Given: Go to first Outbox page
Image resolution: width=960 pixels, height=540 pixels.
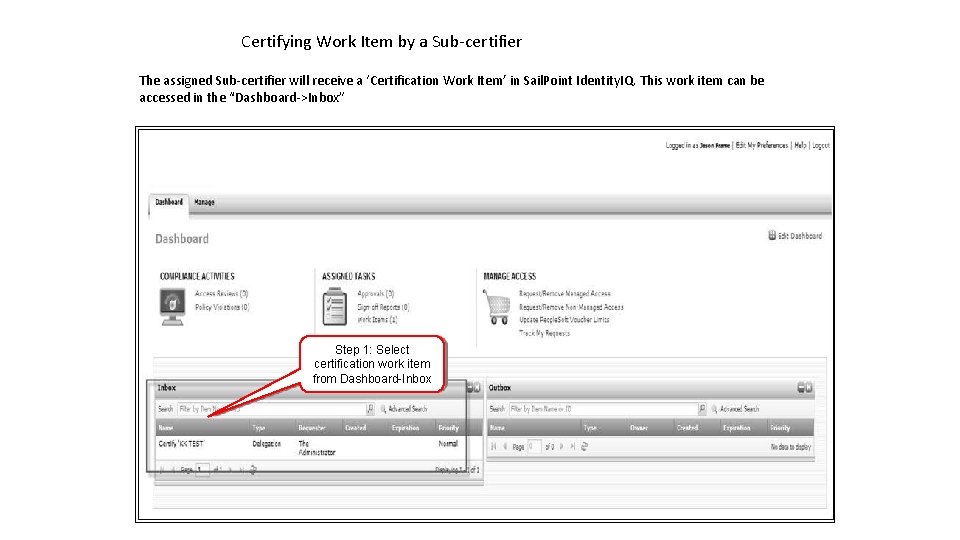Looking at the screenshot, I should click(x=493, y=447).
